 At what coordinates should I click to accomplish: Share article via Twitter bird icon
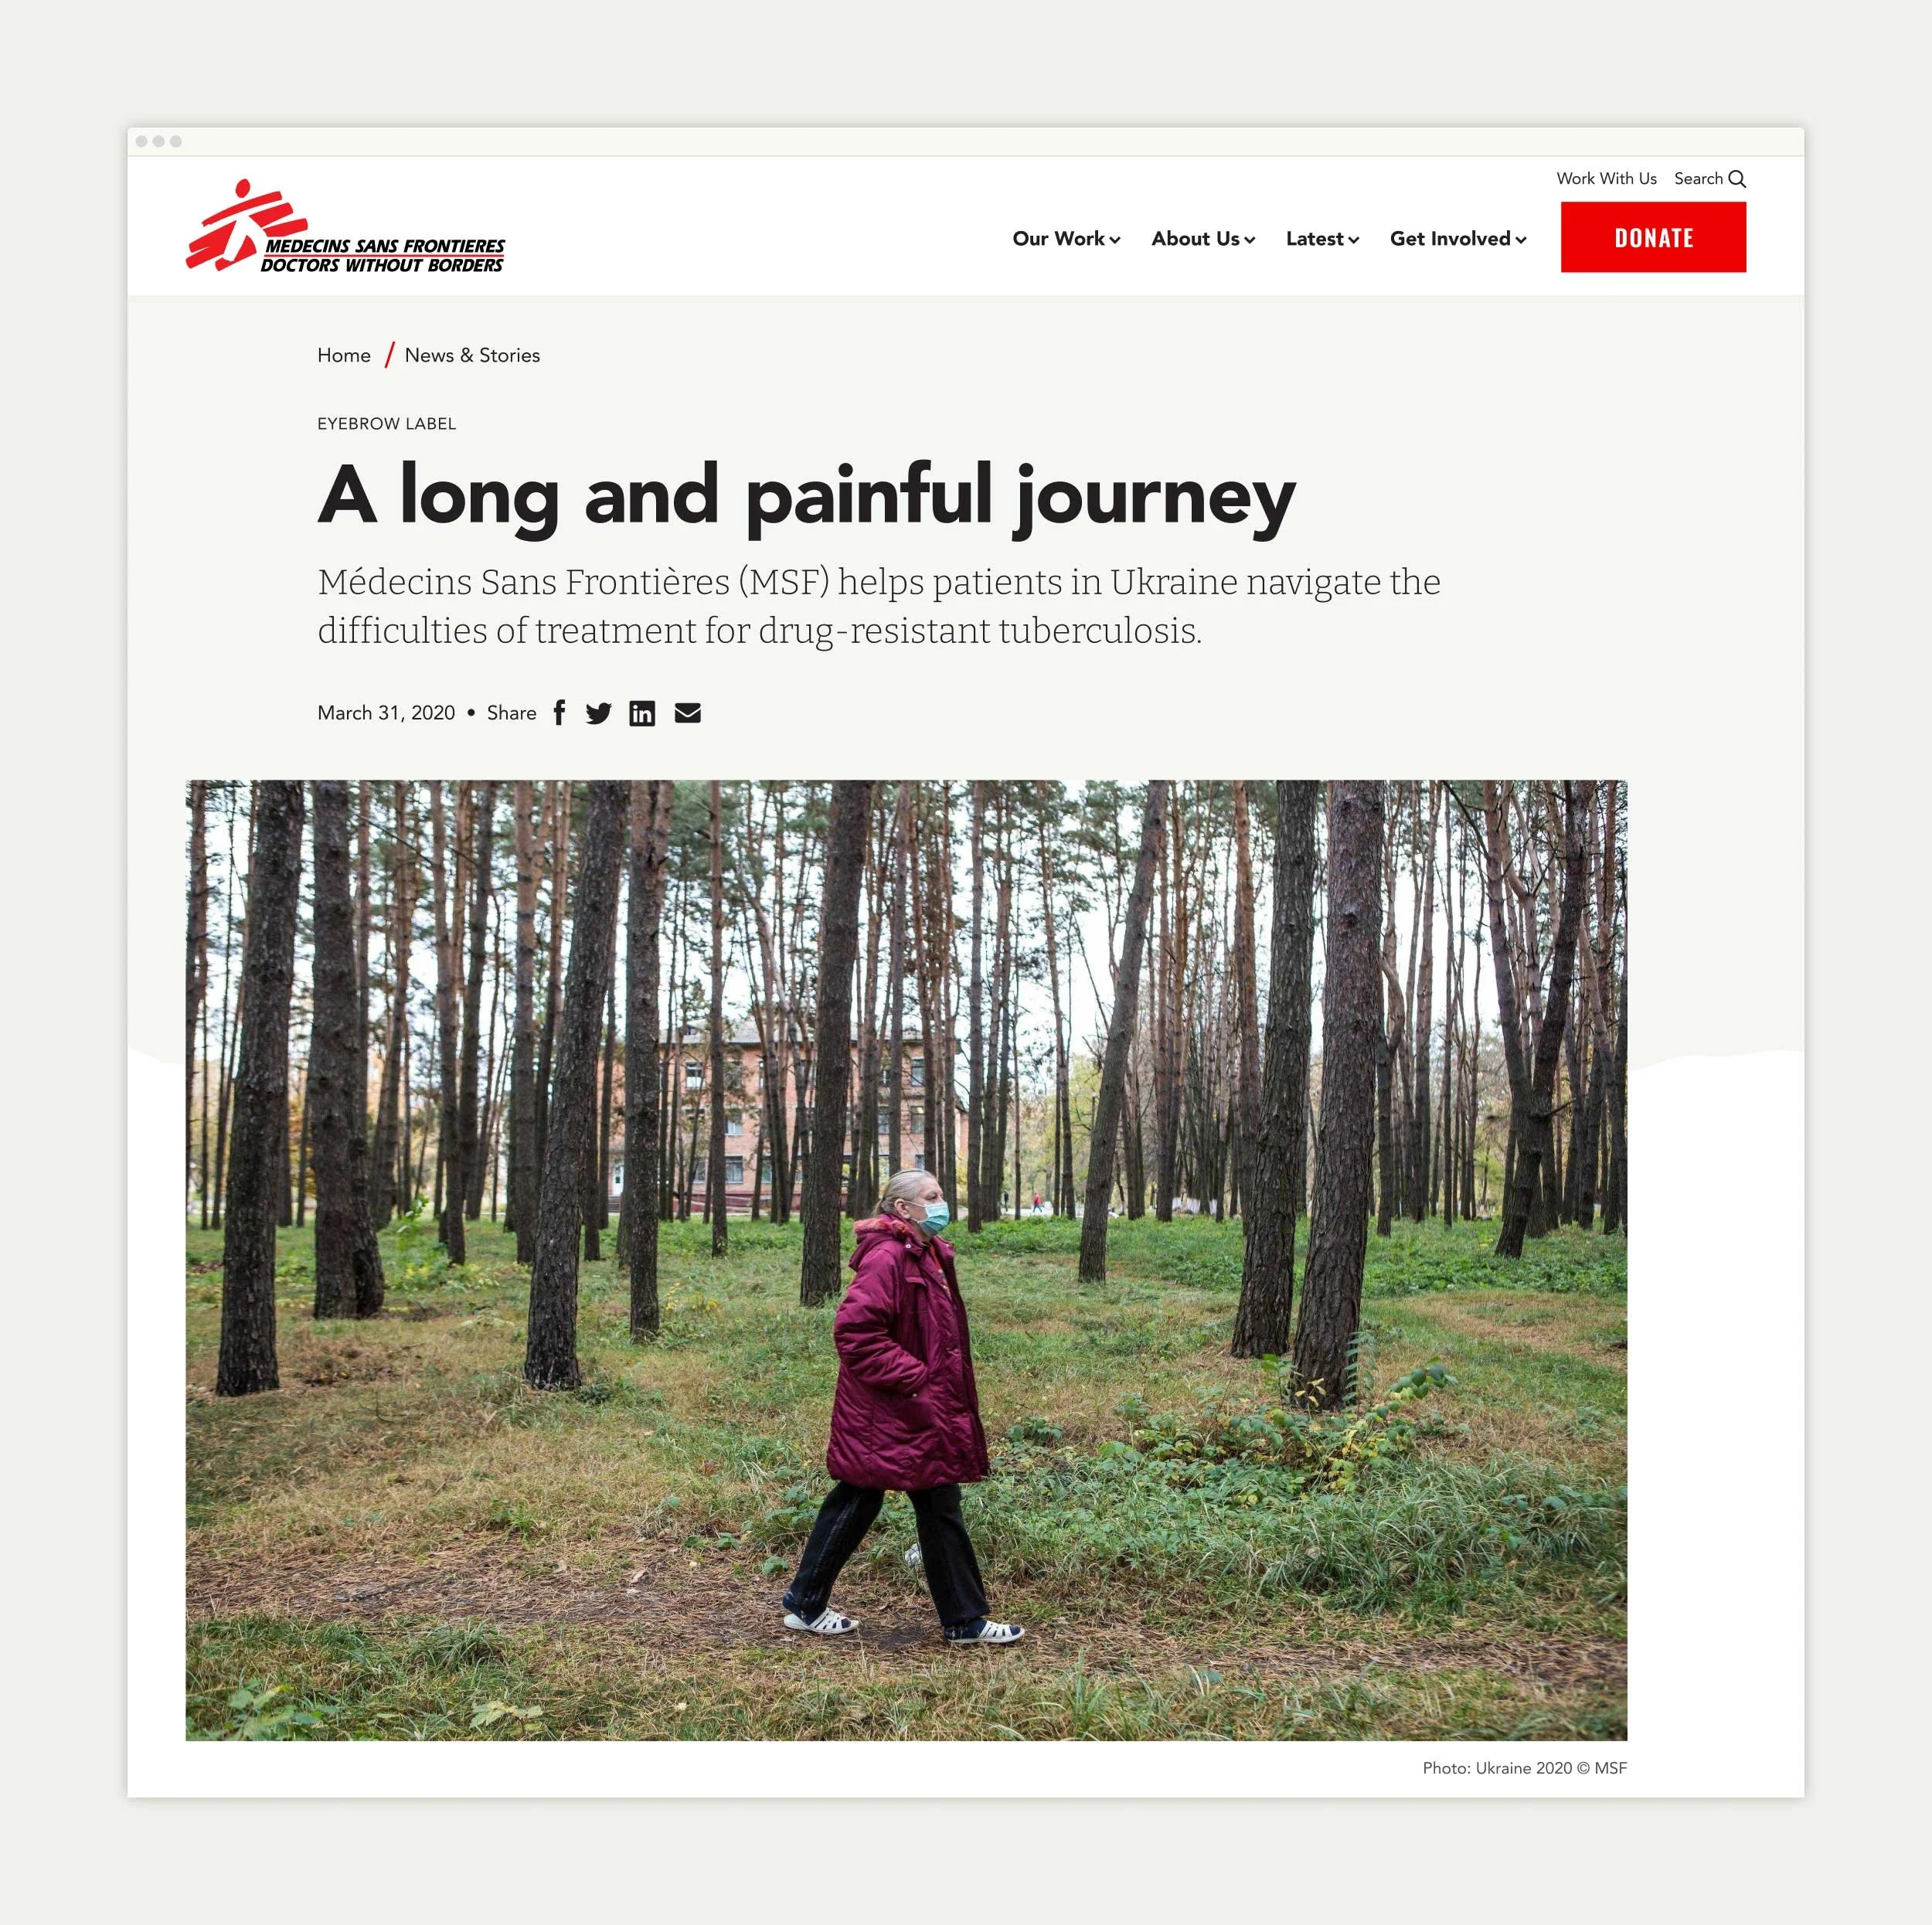(598, 713)
